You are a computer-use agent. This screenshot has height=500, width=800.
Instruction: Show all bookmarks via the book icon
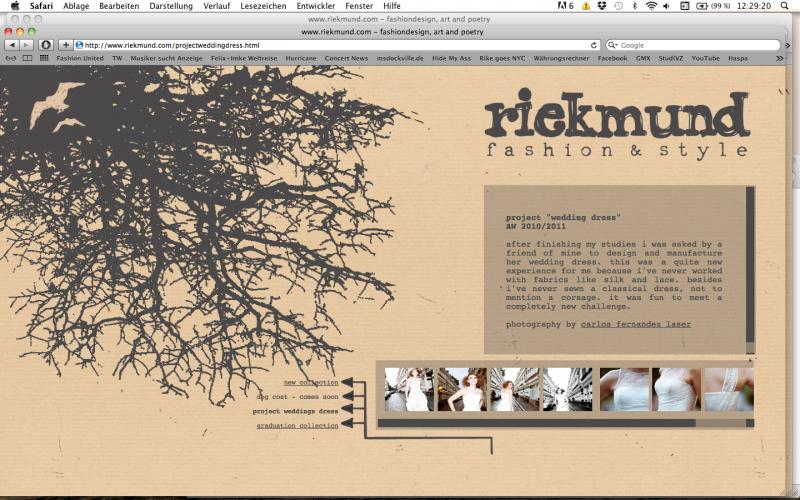click(27, 58)
